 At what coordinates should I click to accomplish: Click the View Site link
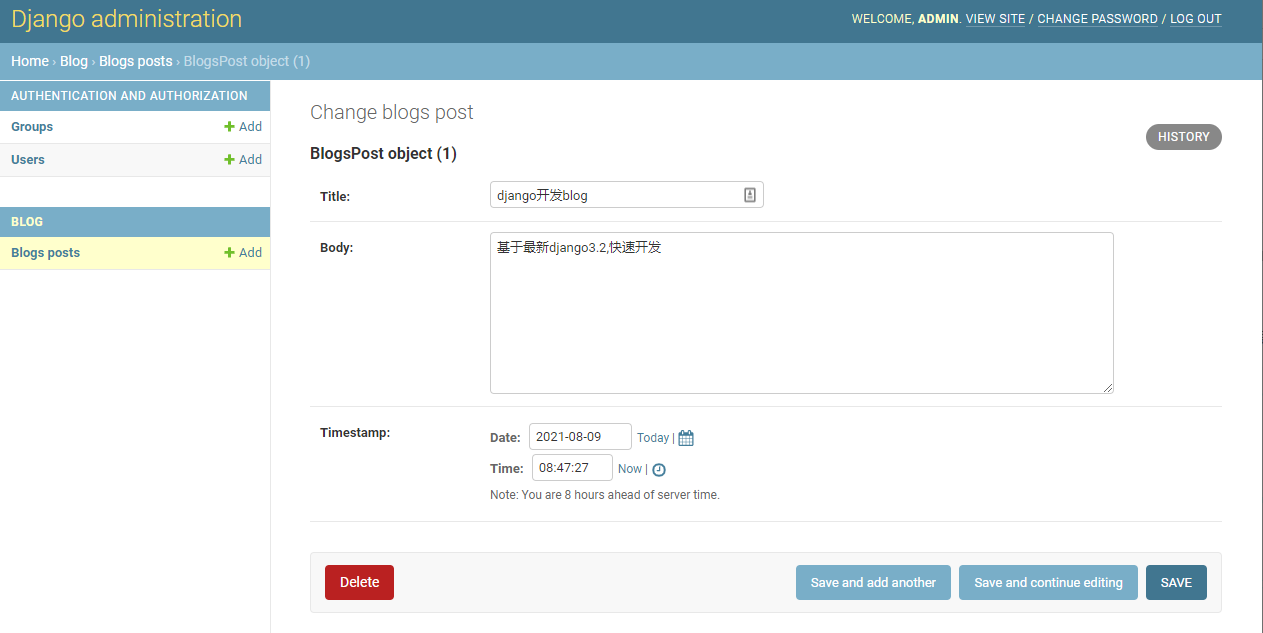point(995,19)
